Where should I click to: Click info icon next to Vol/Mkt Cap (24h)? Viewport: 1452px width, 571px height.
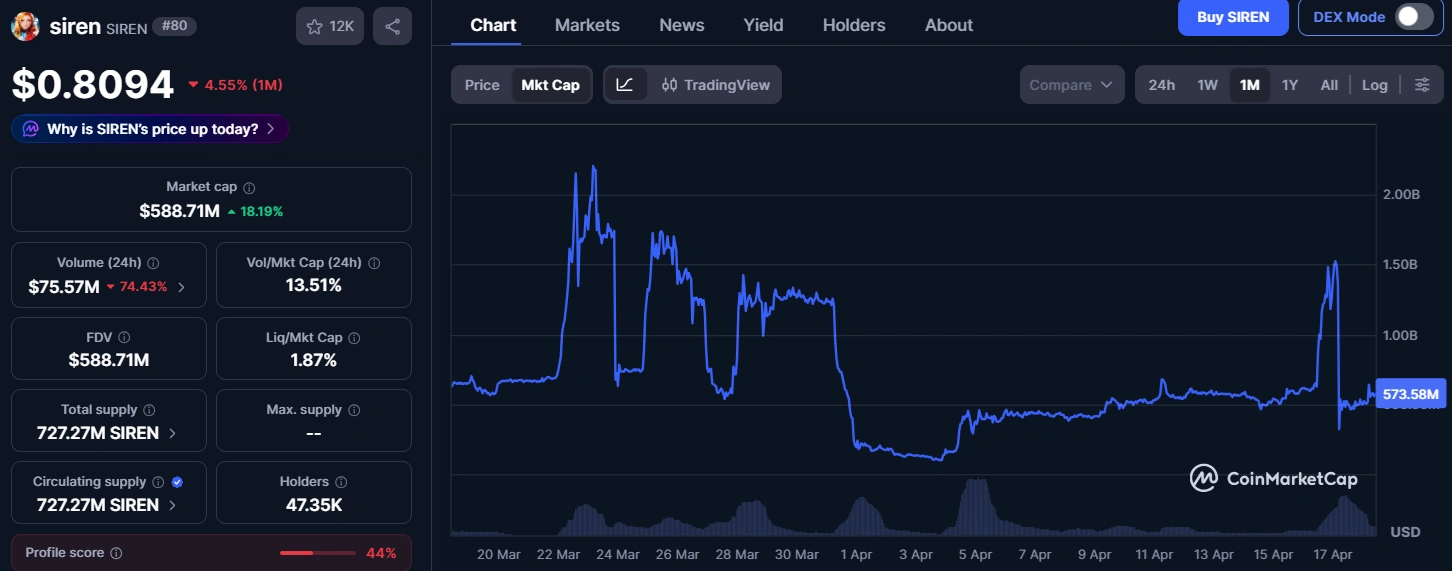tap(374, 263)
